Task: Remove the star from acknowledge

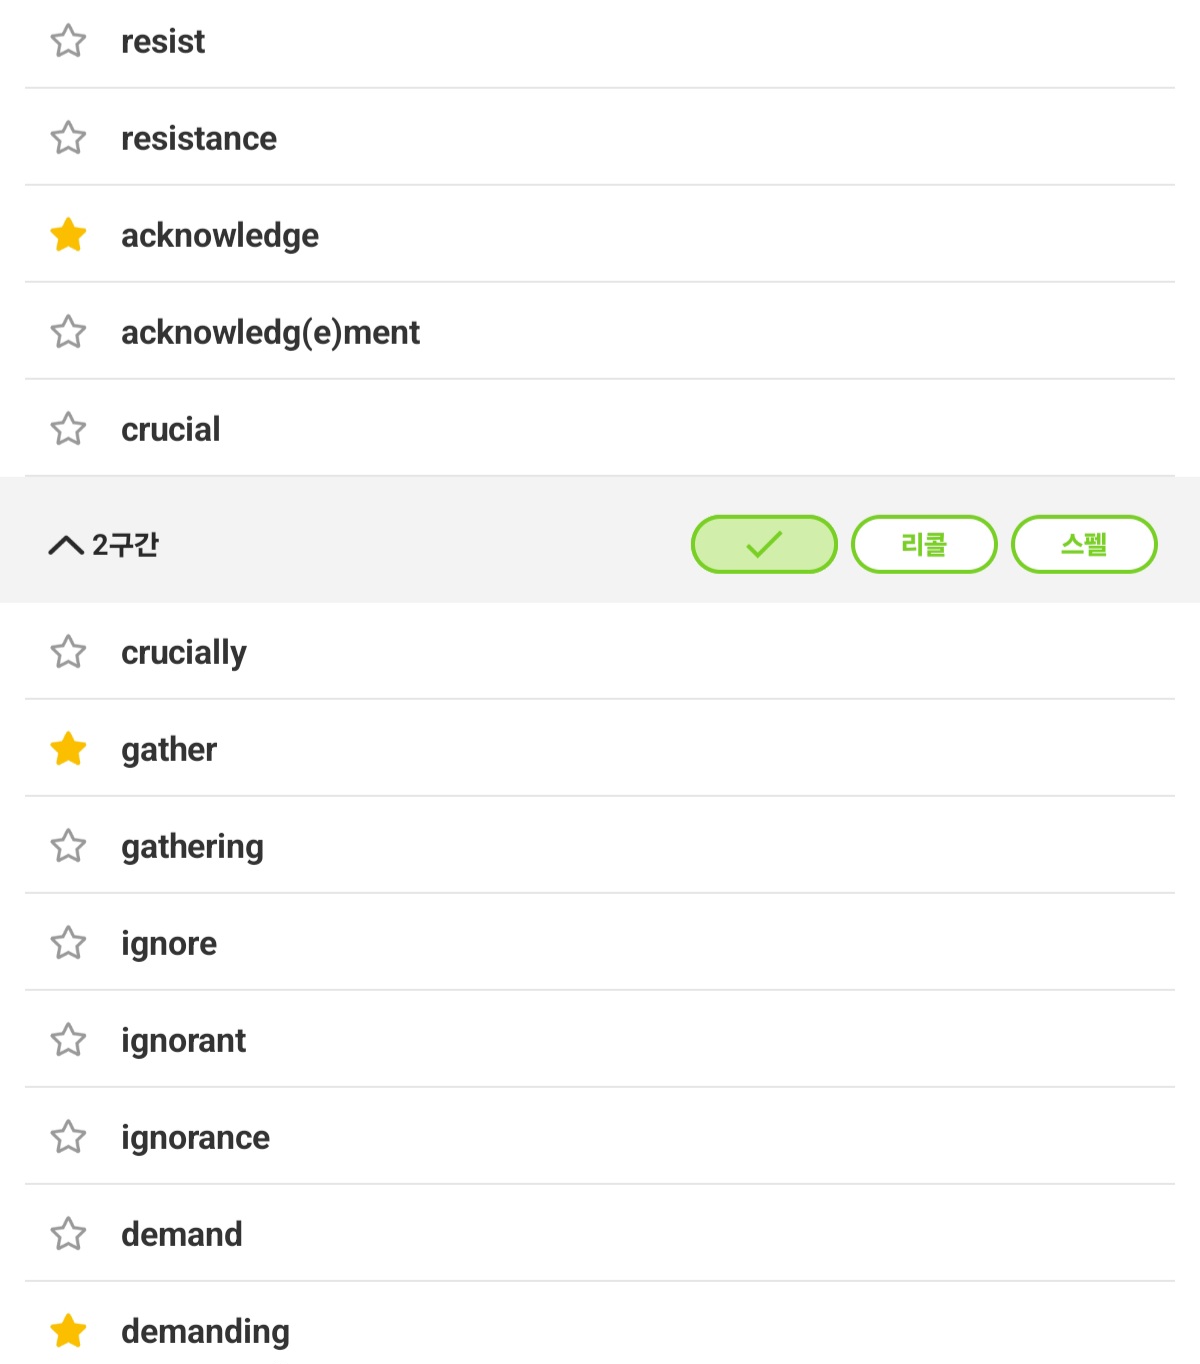Action: tap(68, 235)
